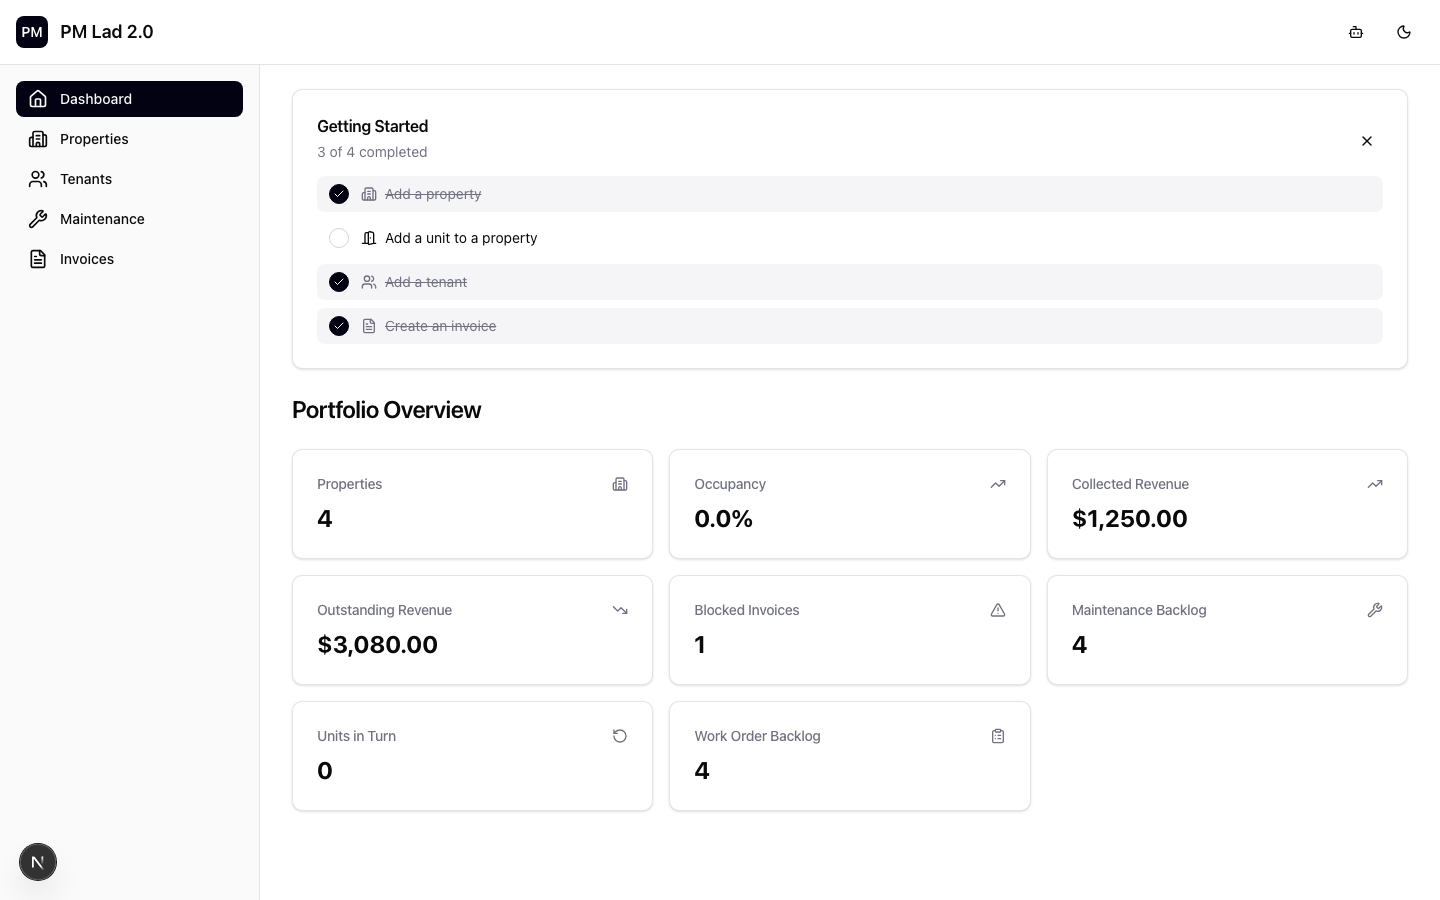This screenshot has width=1440, height=900.
Task: Click refresh icon on Units in Turn card
Action: pos(620,736)
